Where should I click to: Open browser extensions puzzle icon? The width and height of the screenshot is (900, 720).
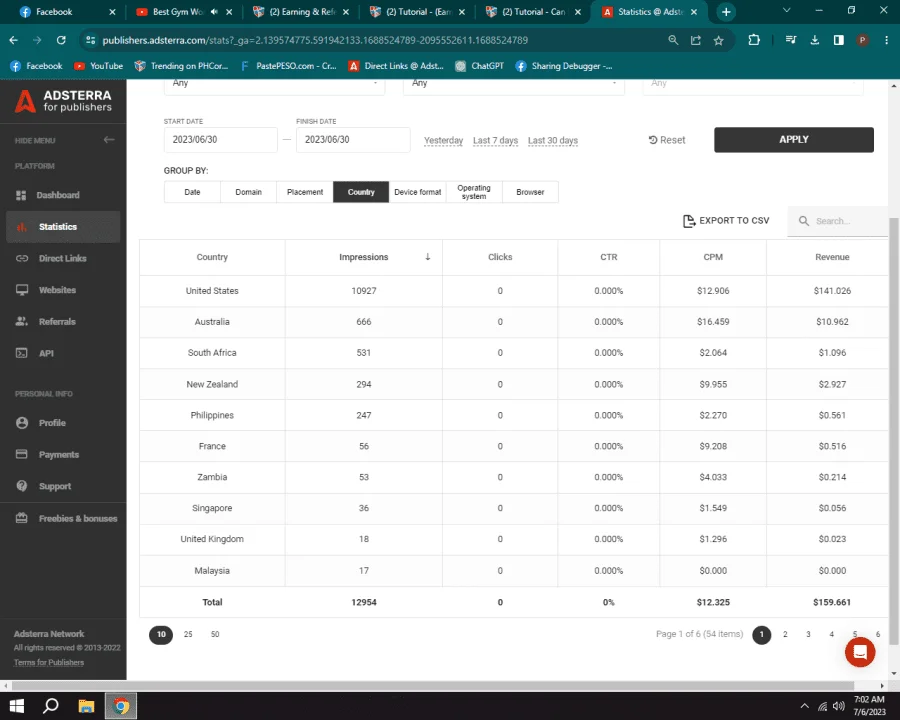pos(754,40)
